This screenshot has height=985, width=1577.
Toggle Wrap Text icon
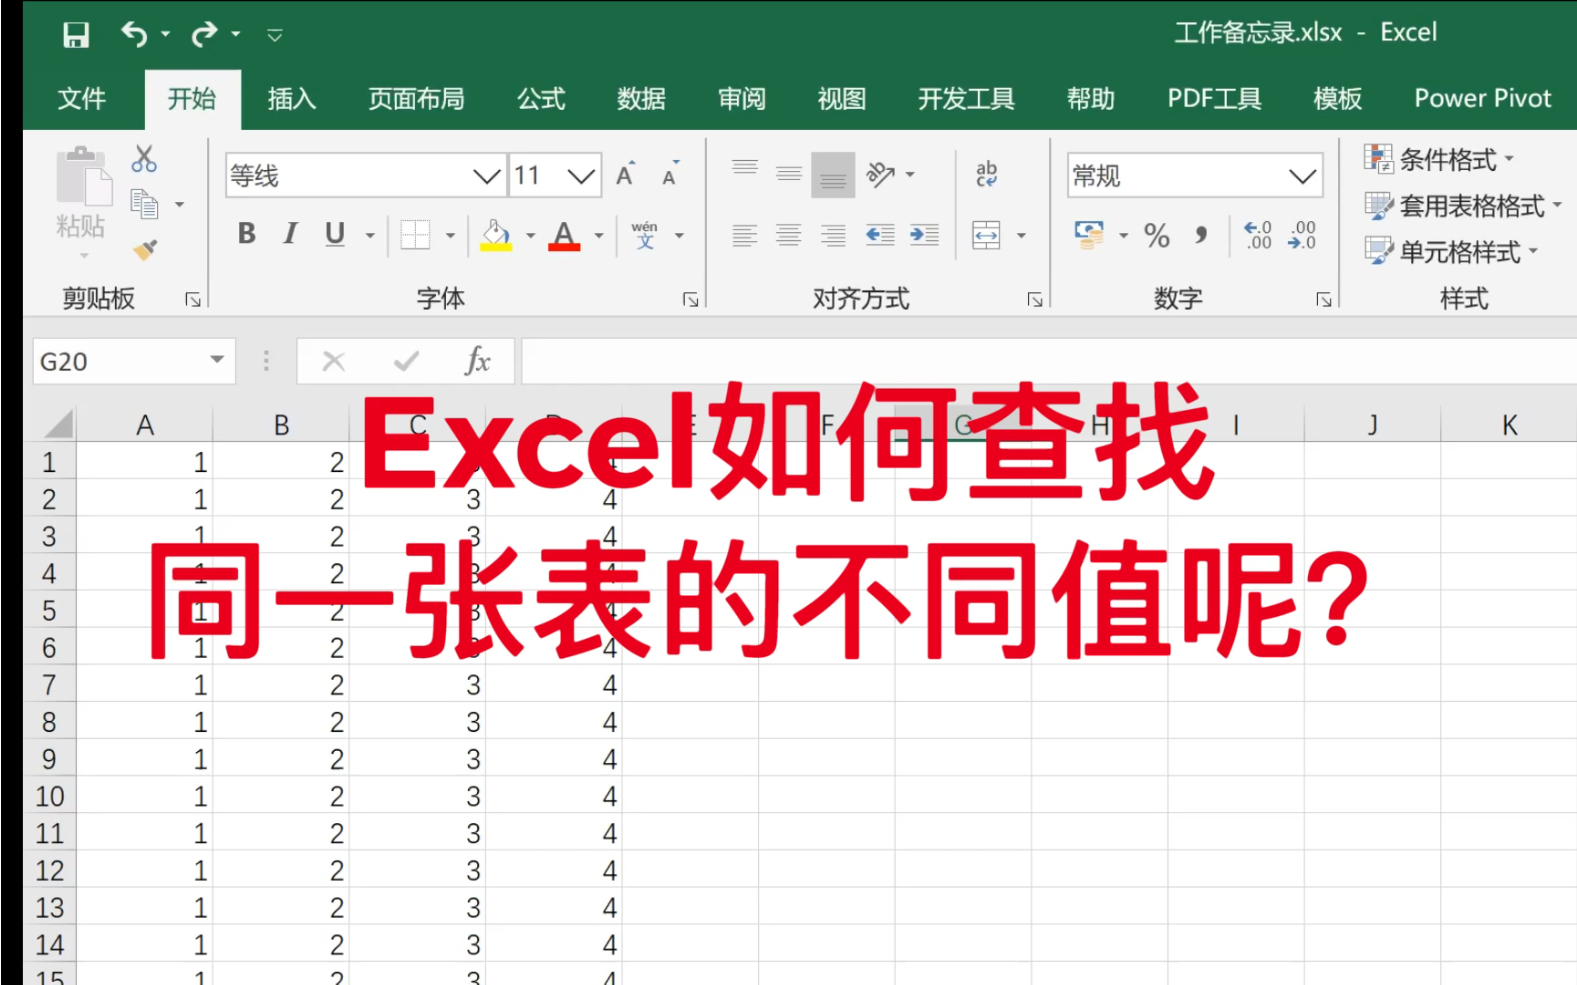tap(987, 174)
